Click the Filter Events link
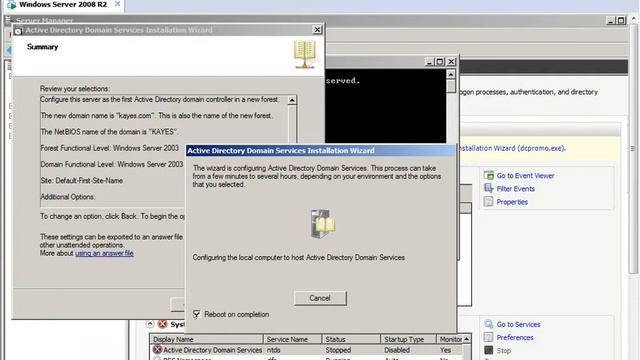 tap(516, 189)
